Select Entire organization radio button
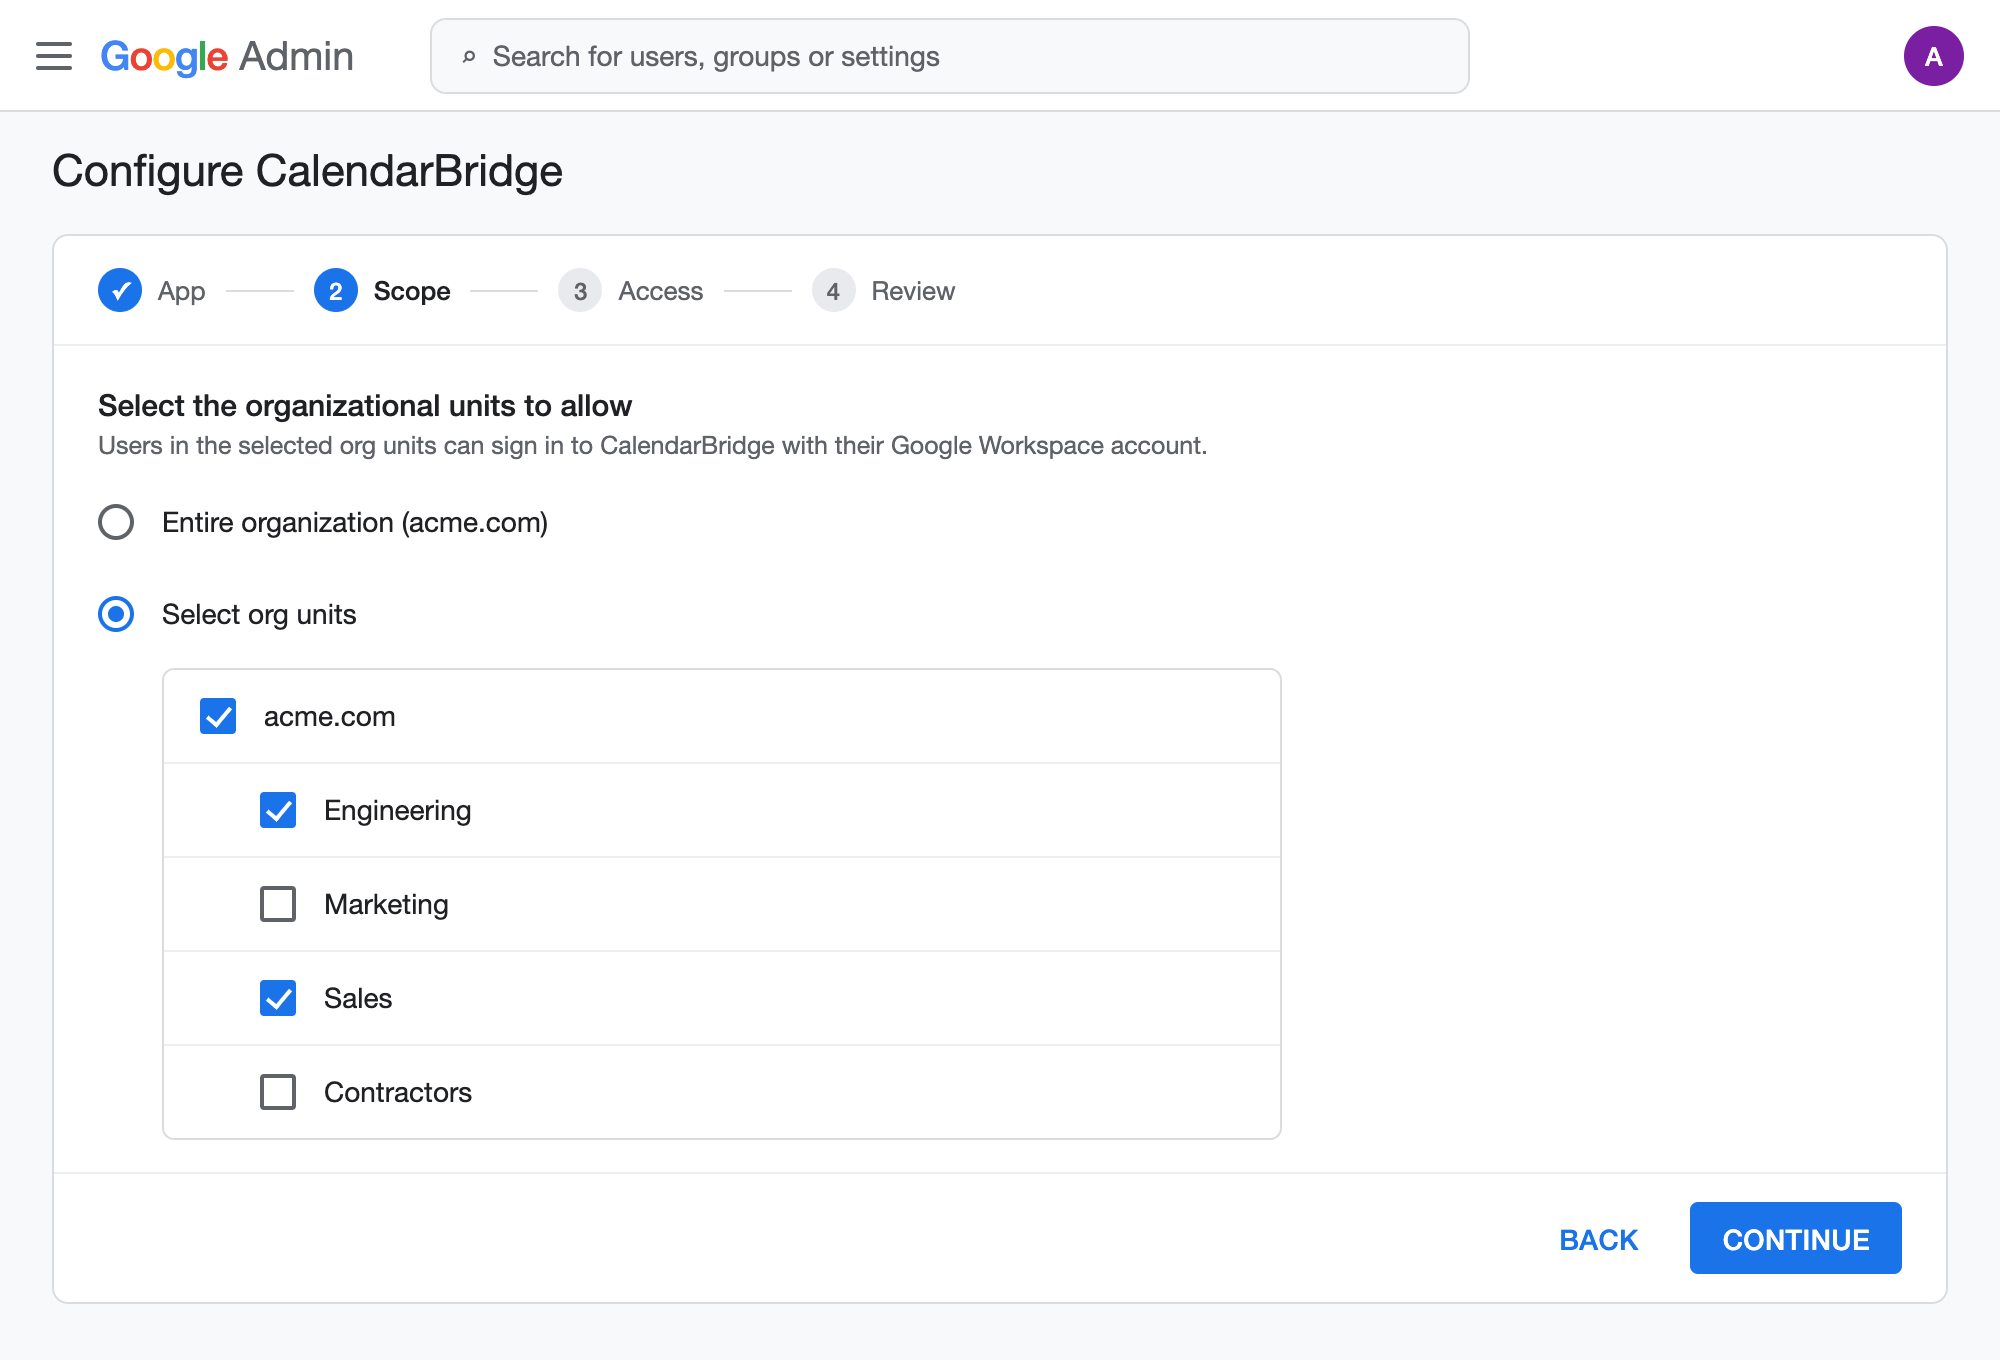This screenshot has width=2000, height=1360. 116,522
